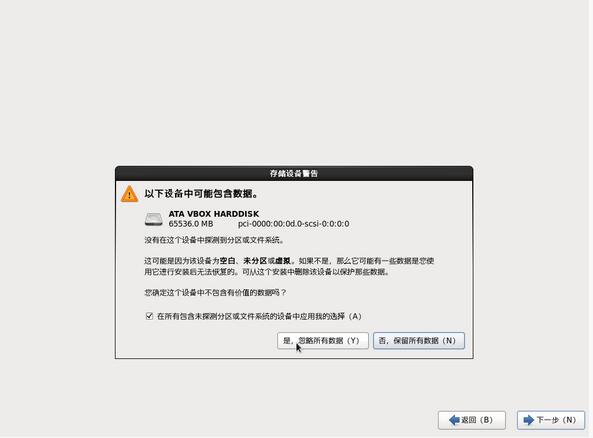
Task: Select the hard disk drive icon
Action: (154, 219)
